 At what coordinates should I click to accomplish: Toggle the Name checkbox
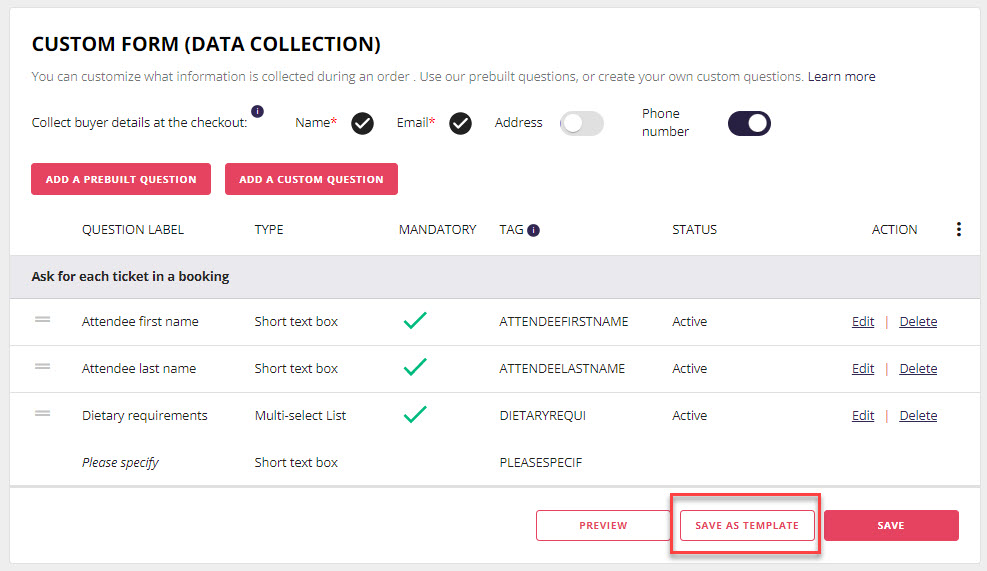[362, 123]
